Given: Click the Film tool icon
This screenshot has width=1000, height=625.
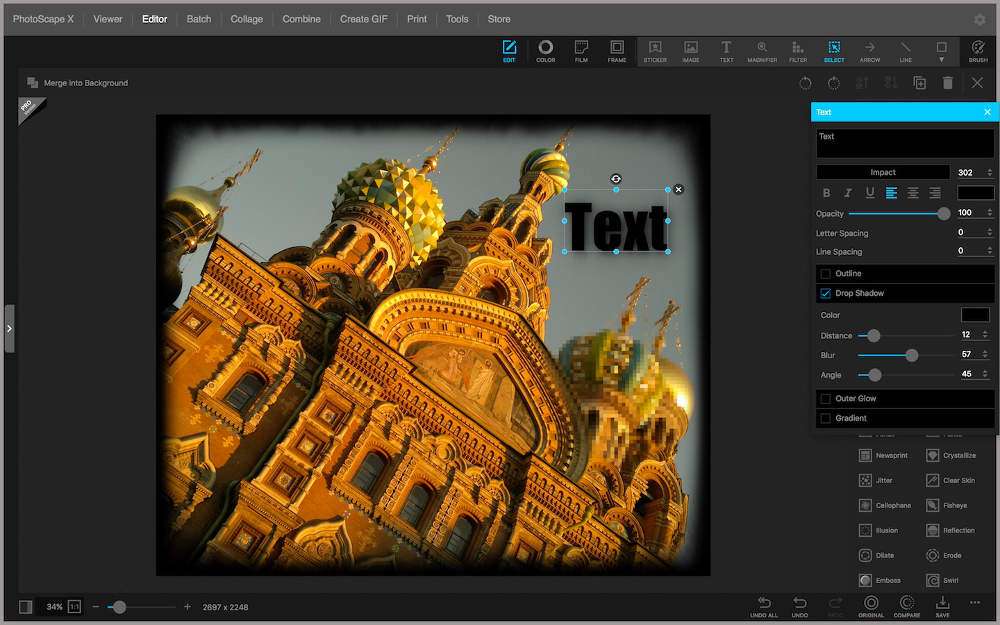Looking at the screenshot, I should click(x=581, y=51).
